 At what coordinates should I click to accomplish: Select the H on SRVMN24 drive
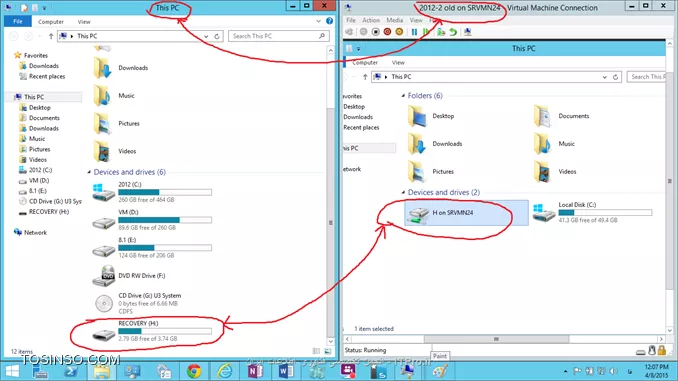point(466,213)
